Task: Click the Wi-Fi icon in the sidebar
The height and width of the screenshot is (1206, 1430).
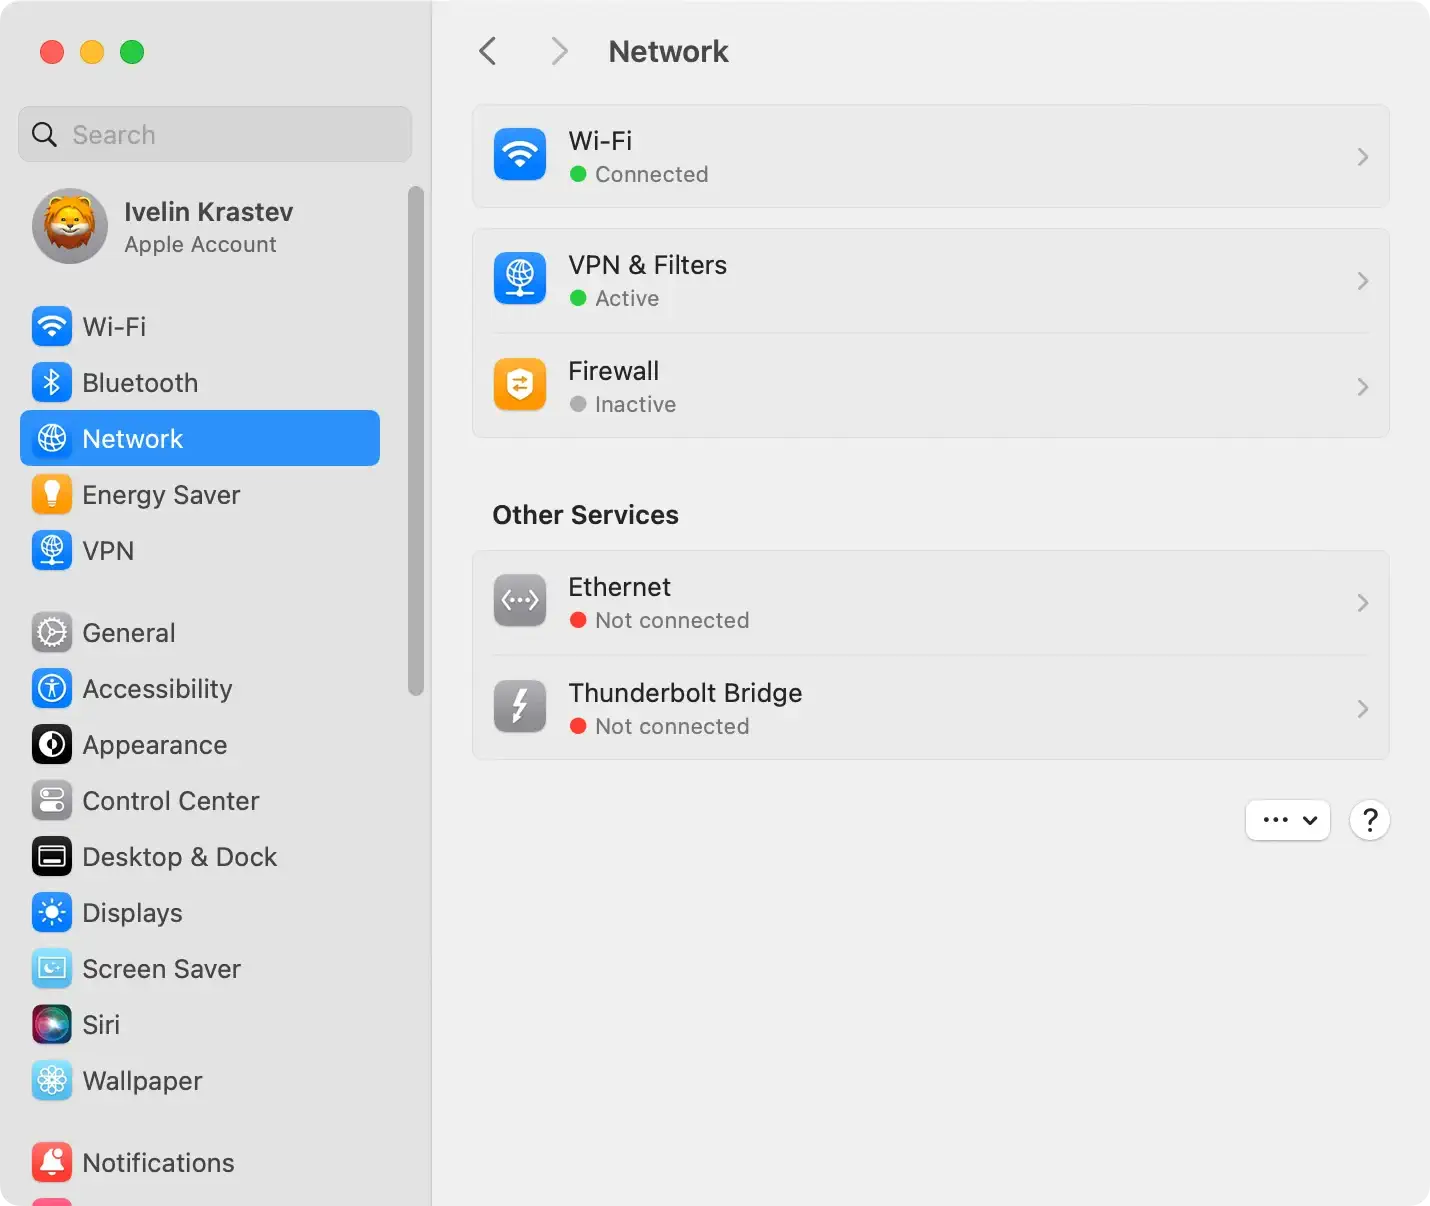Action: click(x=52, y=326)
